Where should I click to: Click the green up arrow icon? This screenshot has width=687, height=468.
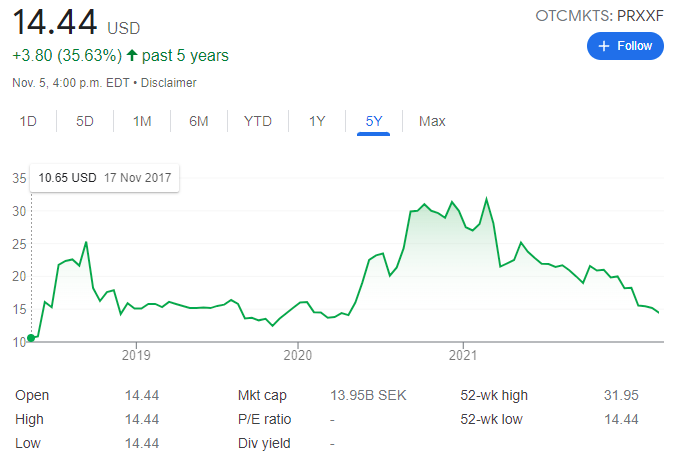tap(131, 55)
